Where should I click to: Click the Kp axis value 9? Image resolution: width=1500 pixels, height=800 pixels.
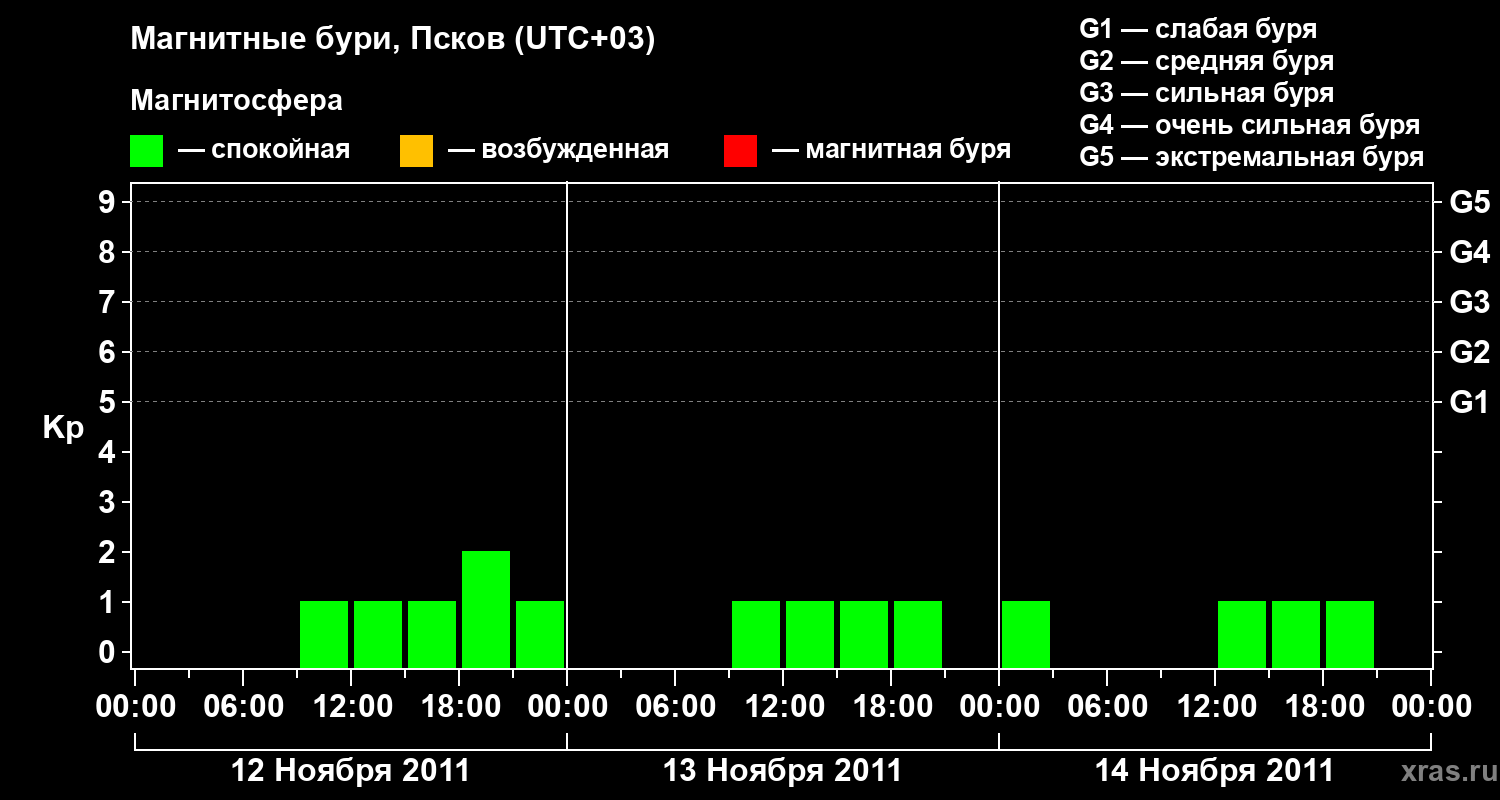tap(109, 202)
